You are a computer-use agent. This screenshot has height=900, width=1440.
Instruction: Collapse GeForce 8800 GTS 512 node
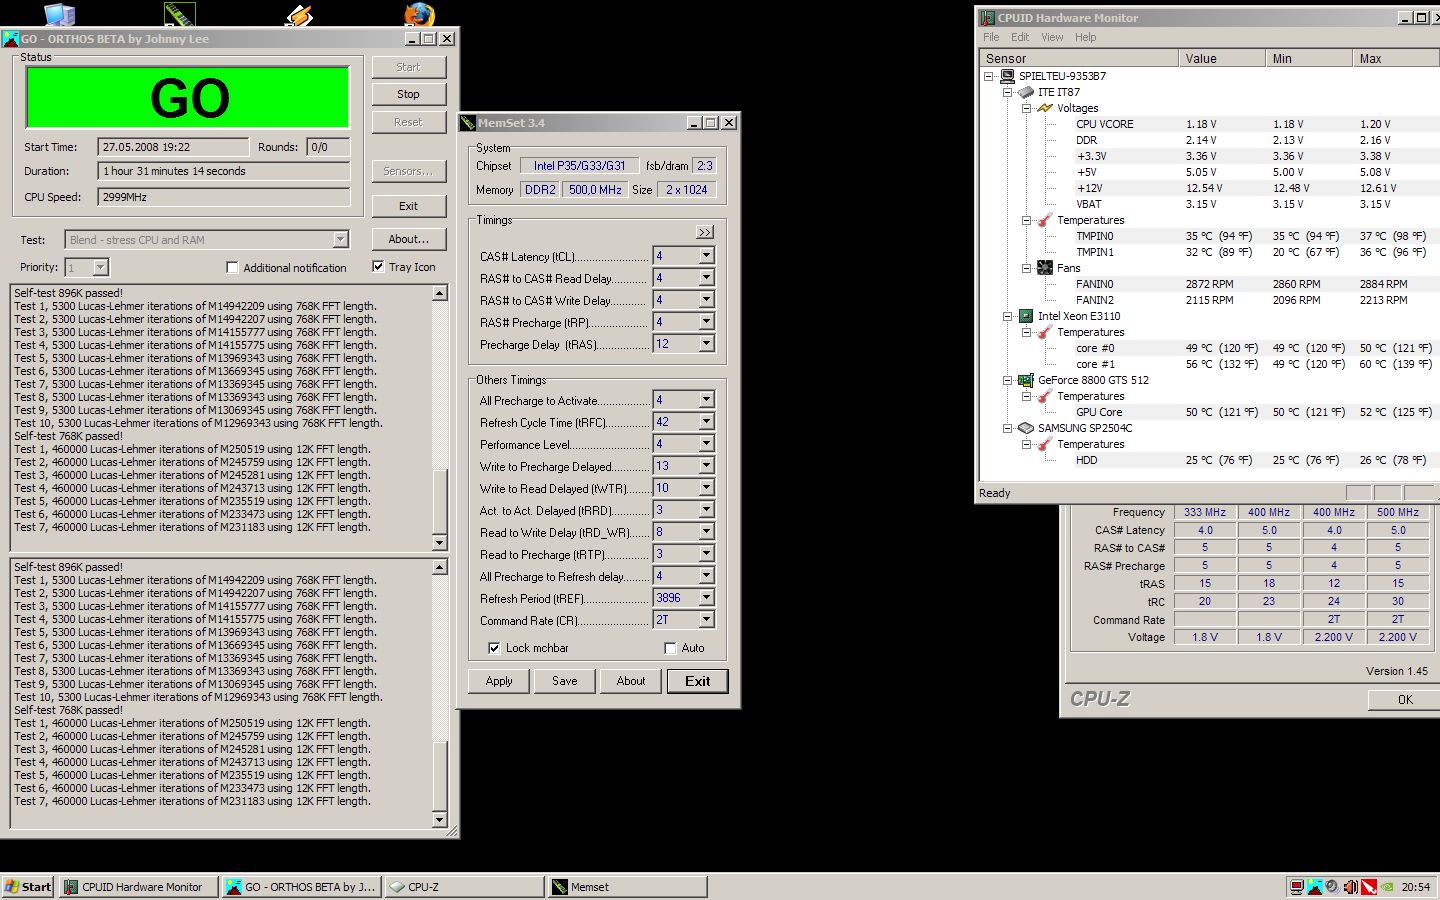1007,380
